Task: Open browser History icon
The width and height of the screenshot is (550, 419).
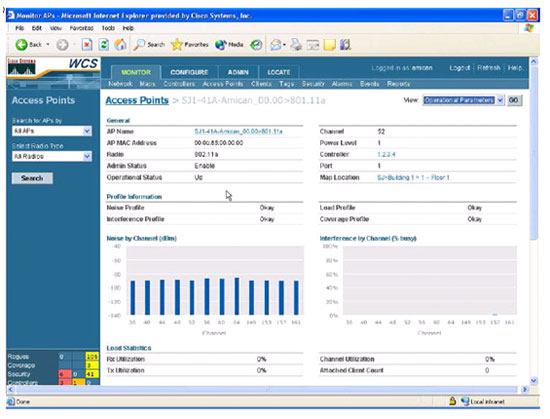Action: 256,45
